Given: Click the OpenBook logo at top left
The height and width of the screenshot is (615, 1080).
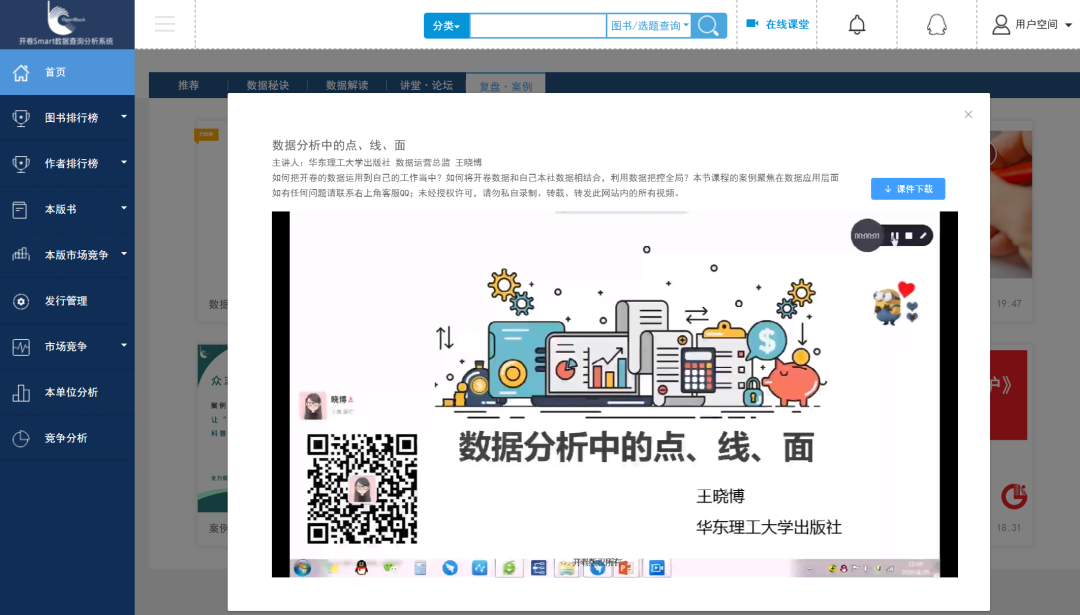Looking at the screenshot, I should (66, 17).
